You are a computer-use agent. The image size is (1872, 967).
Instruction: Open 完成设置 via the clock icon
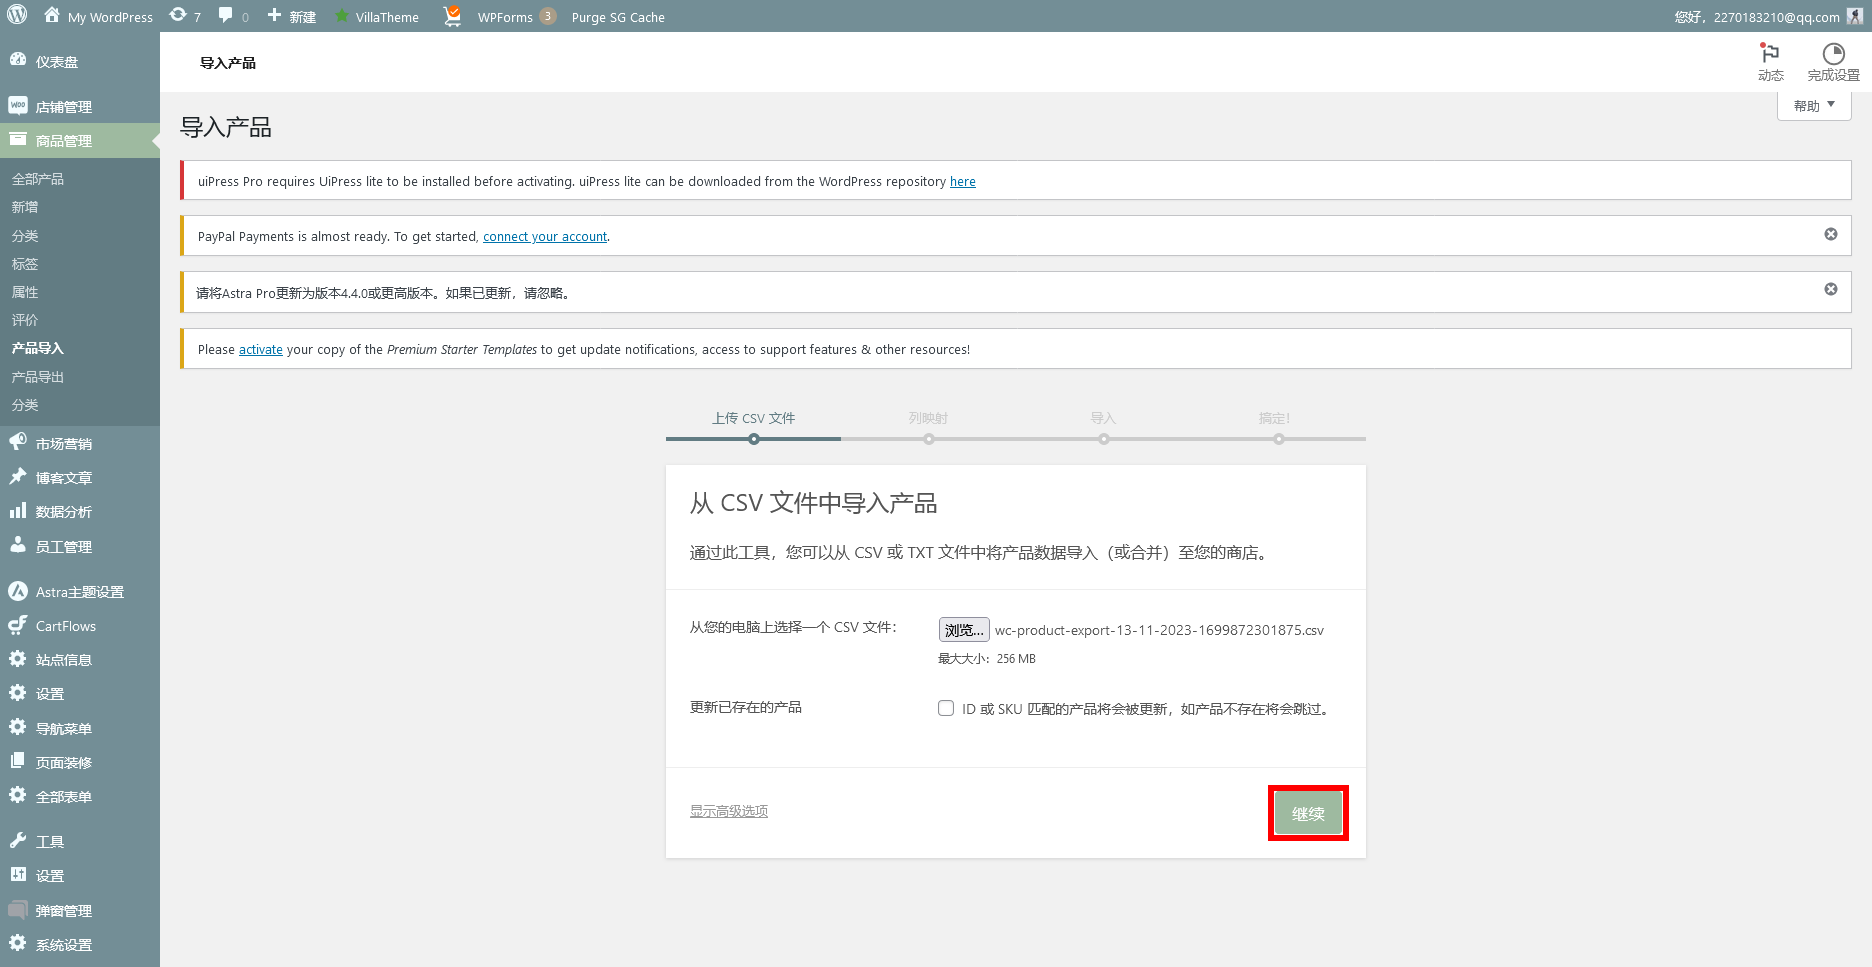[1832, 53]
